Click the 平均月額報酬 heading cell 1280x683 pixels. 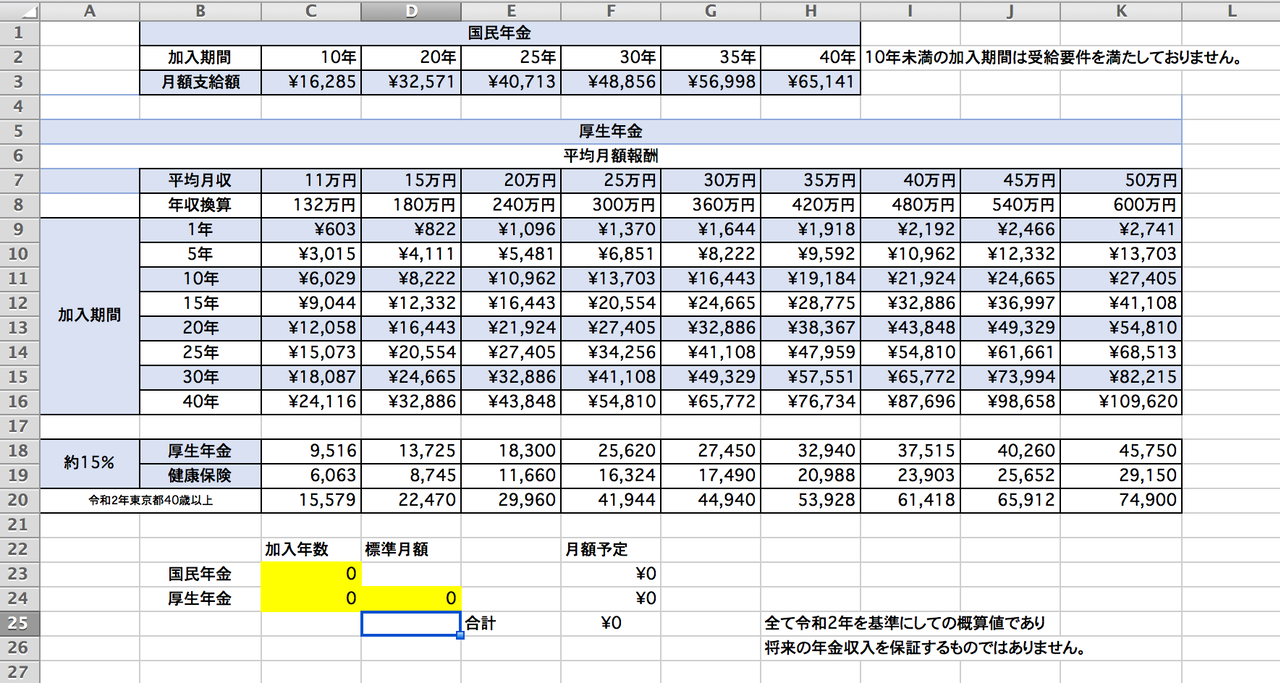[x=611, y=156]
